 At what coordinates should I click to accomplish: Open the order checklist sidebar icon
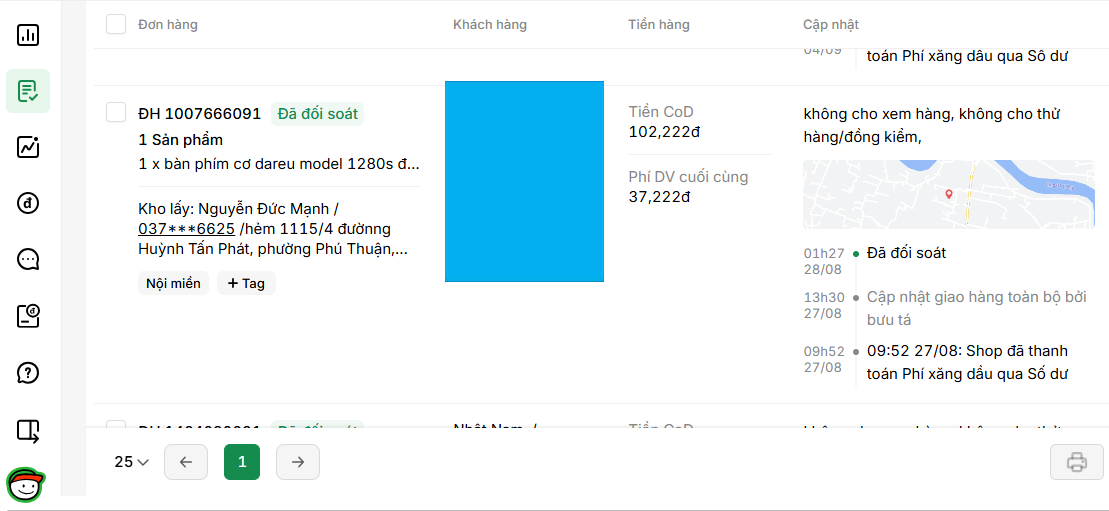(x=28, y=91)
